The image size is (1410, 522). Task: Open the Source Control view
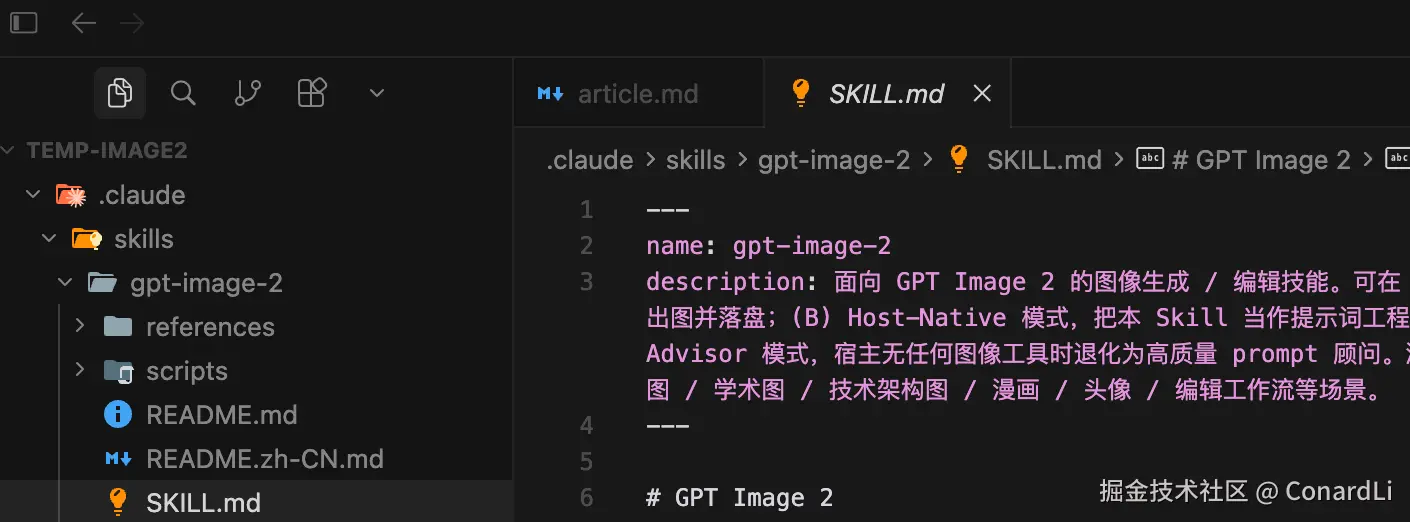(247, 93)
